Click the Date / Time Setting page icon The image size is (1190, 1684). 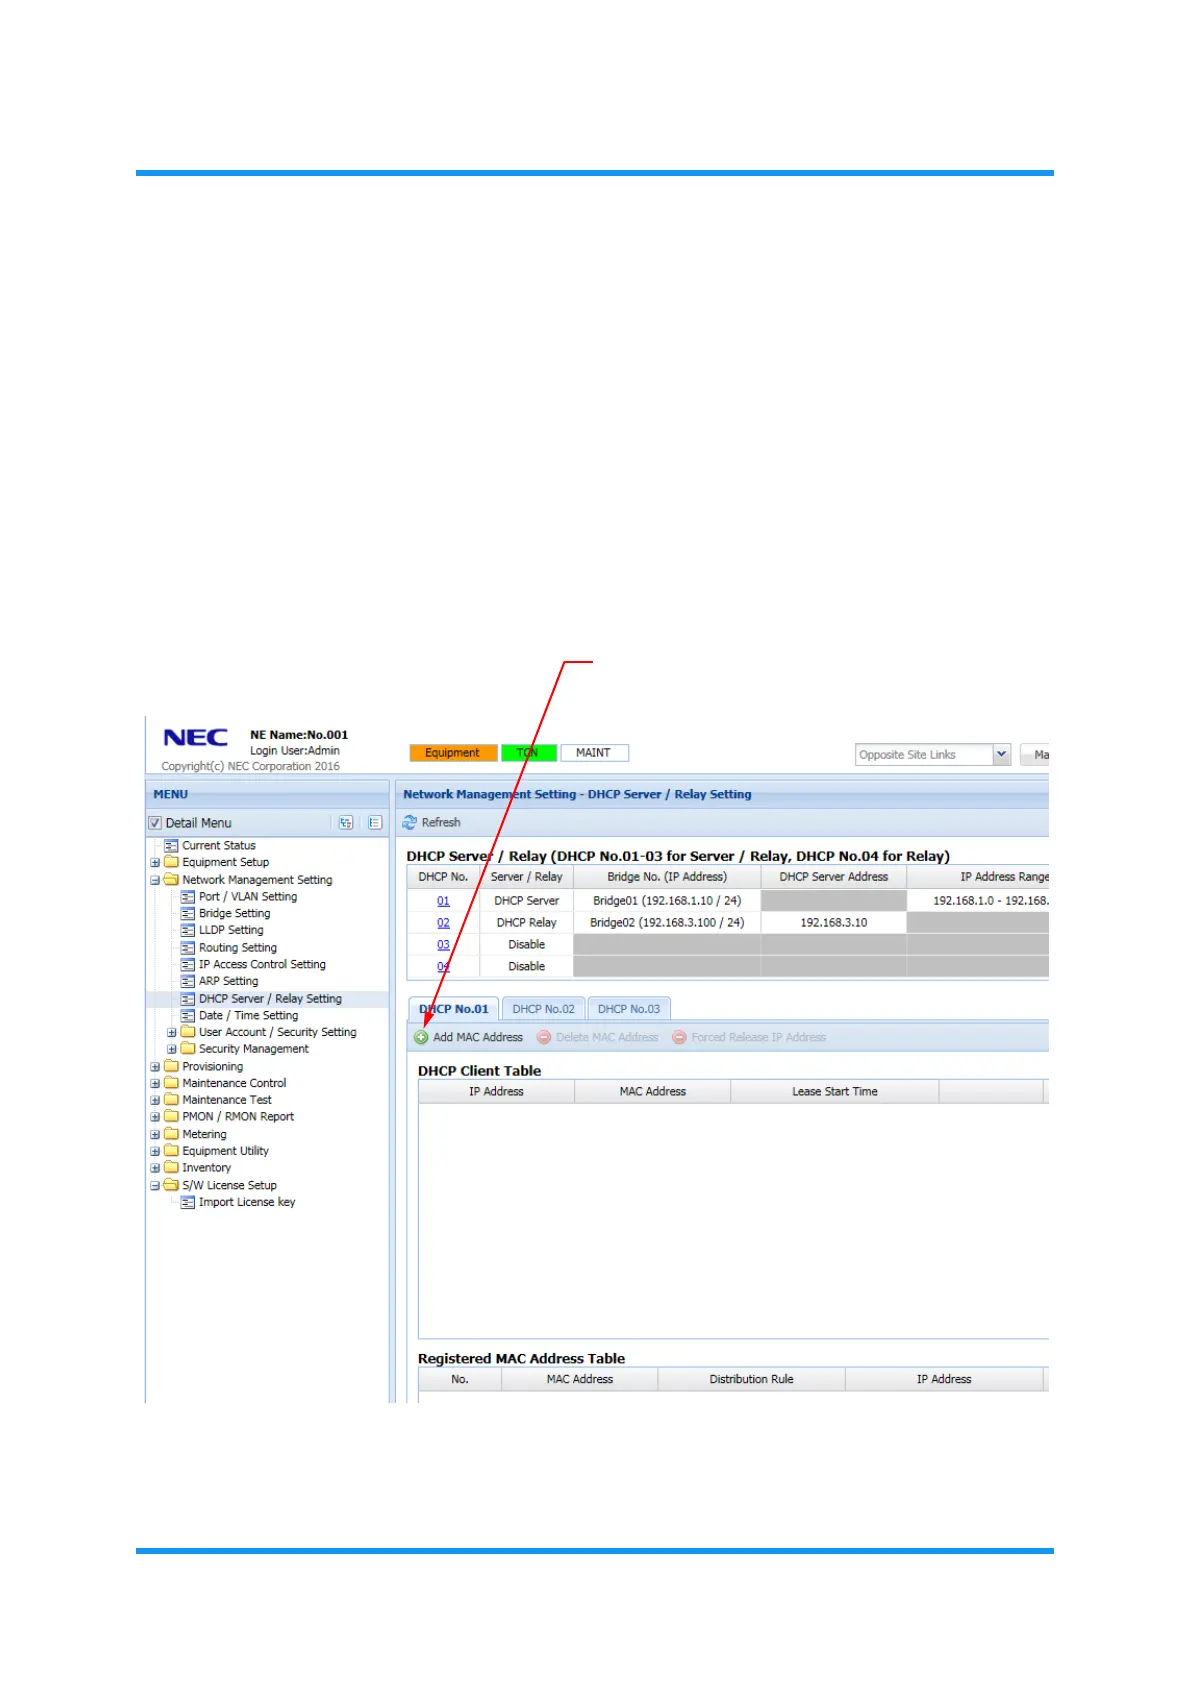point(187,1016)
